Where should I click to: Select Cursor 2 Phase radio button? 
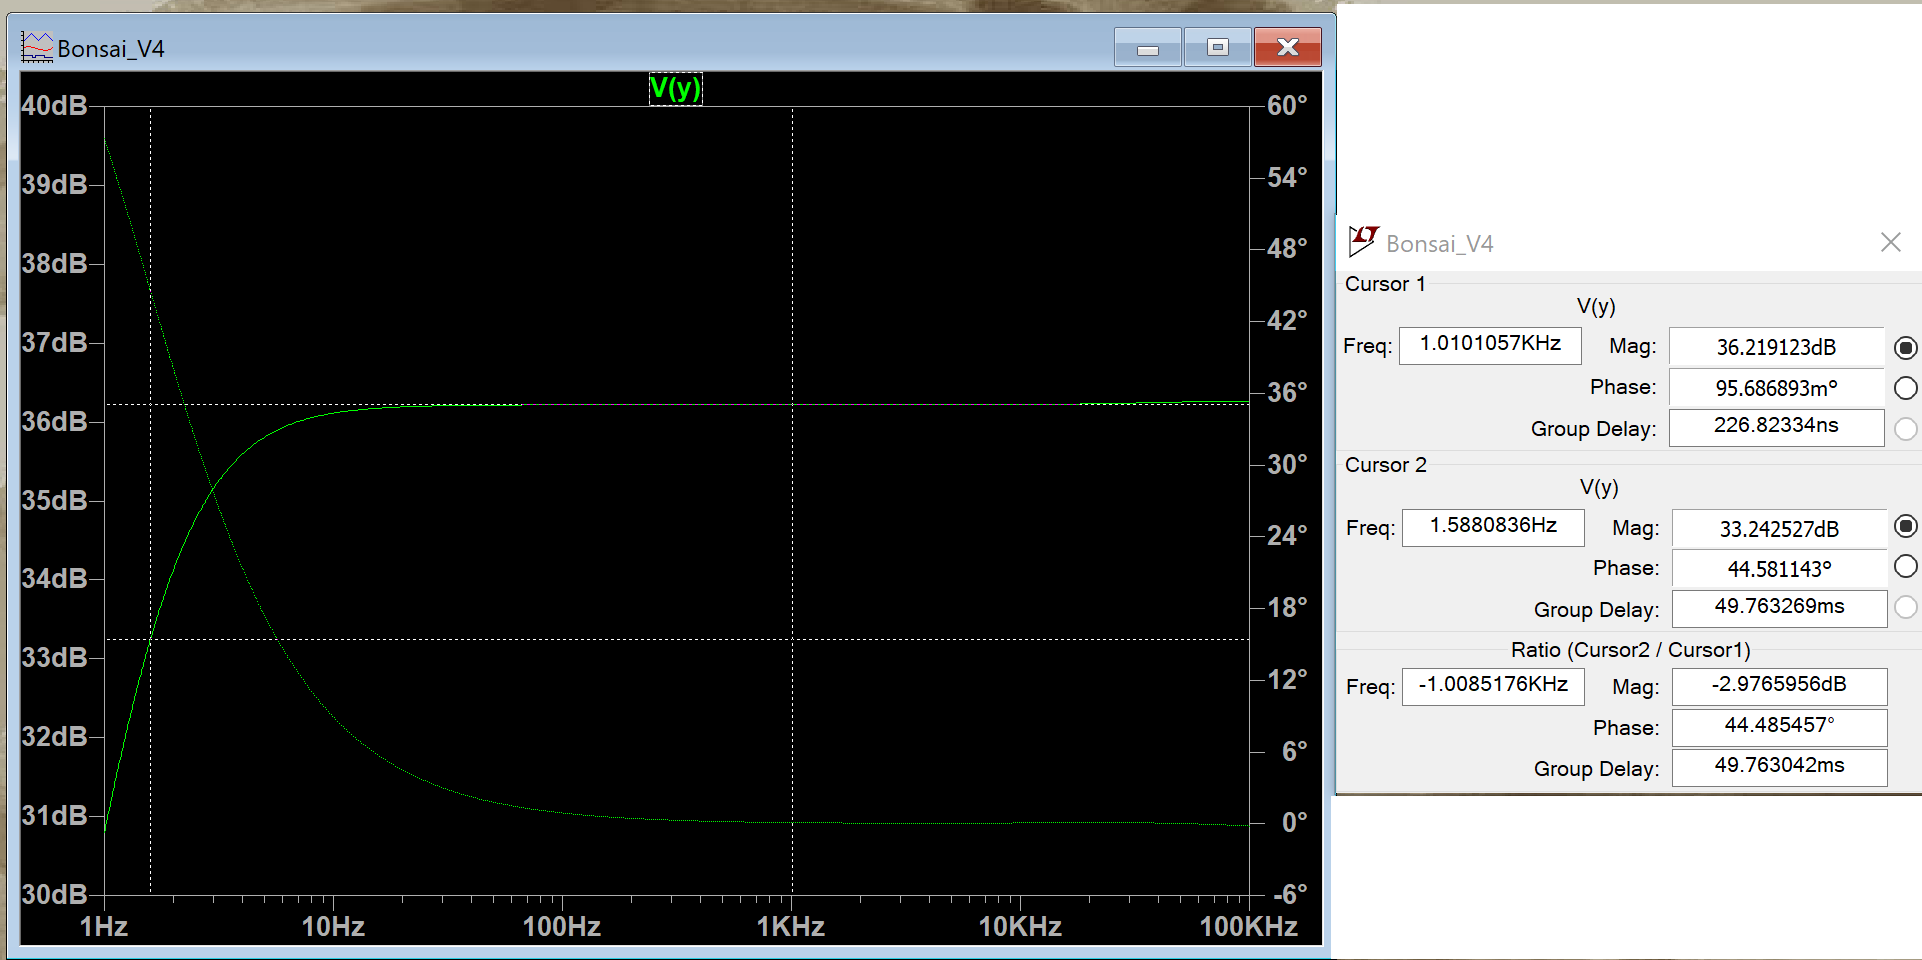1906,567
